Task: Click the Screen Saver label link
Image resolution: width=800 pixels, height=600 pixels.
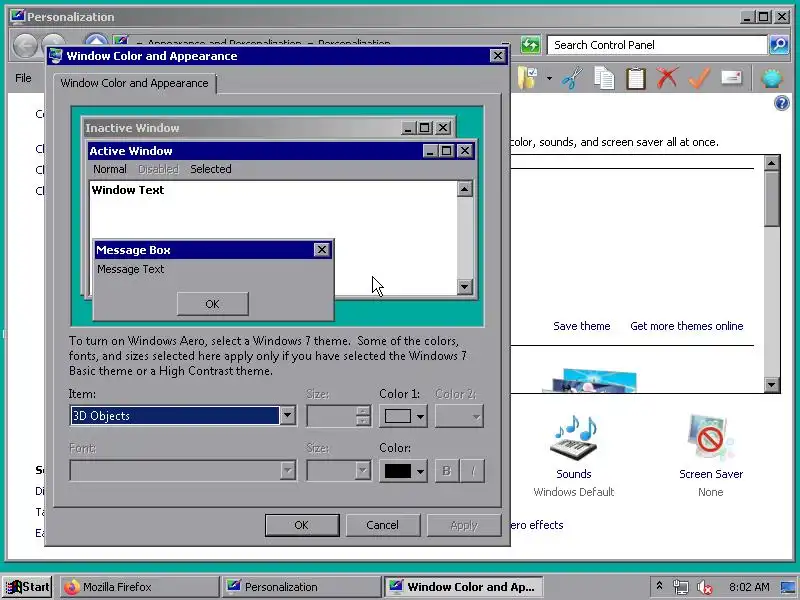Action: coord(711,474)
